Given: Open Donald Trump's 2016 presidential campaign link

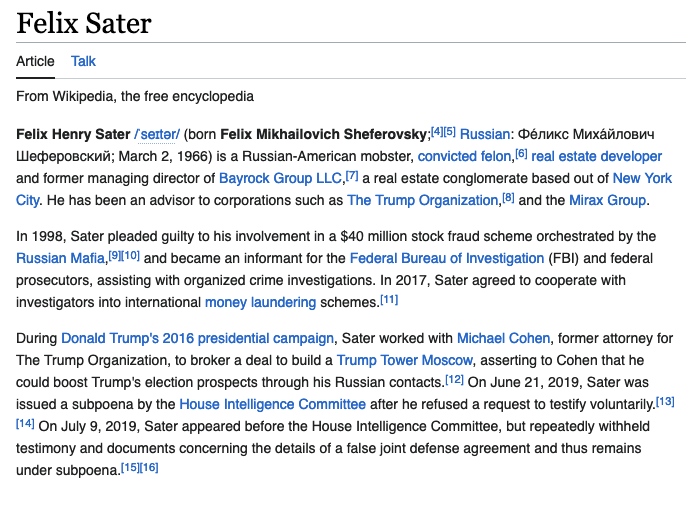Looking at the screenshot, I should point(197,338).
